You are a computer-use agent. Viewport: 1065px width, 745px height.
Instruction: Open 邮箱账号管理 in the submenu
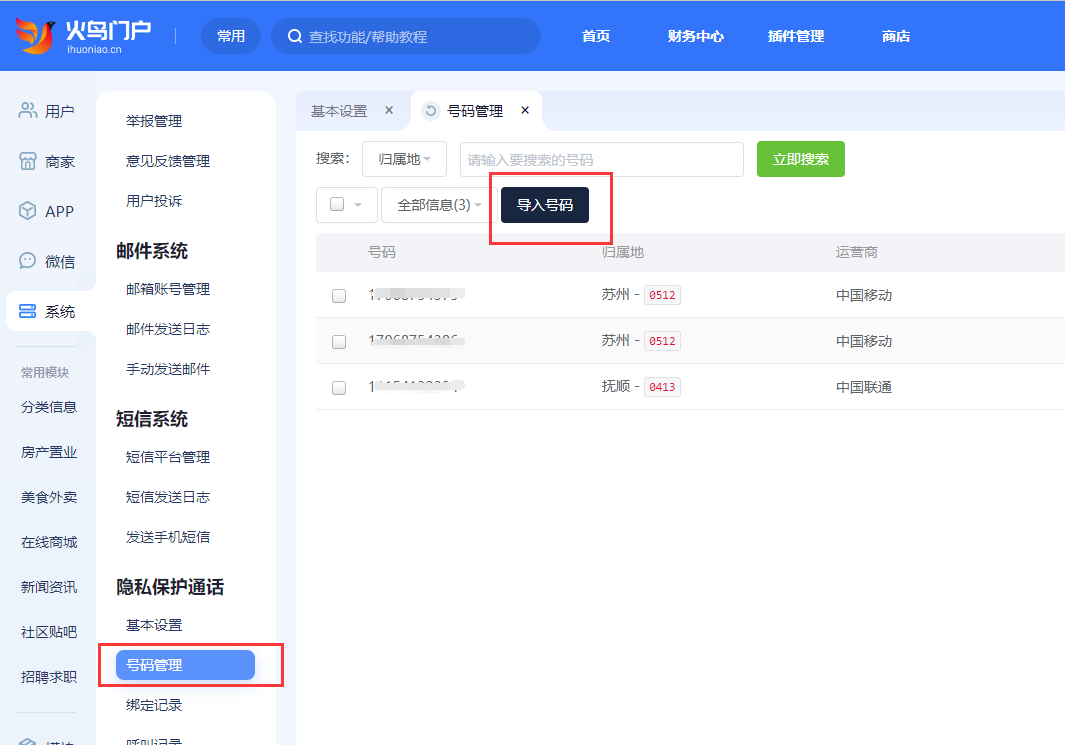tap(168, 289)
